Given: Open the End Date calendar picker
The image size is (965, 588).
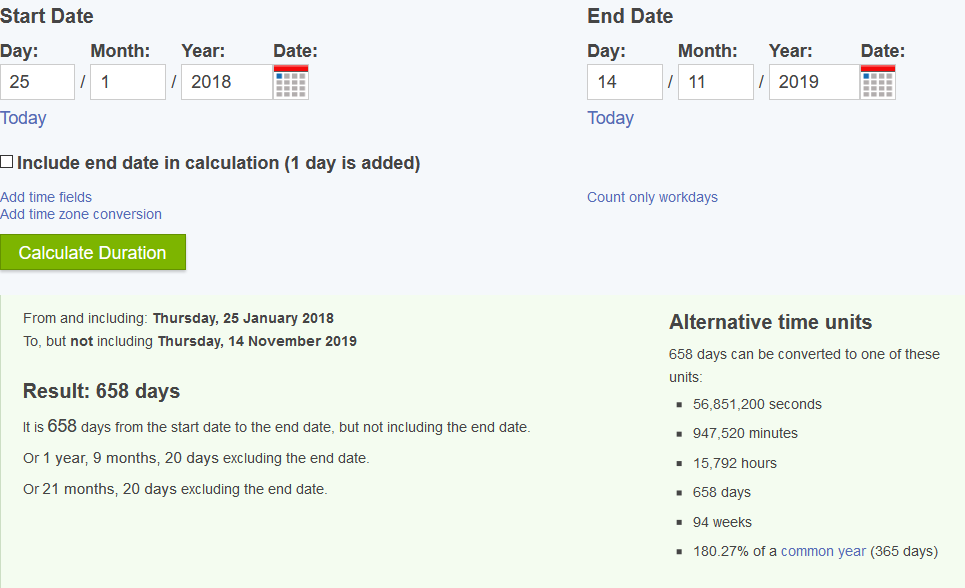Looking at the screenshot, I should click(x=878, y=83).
